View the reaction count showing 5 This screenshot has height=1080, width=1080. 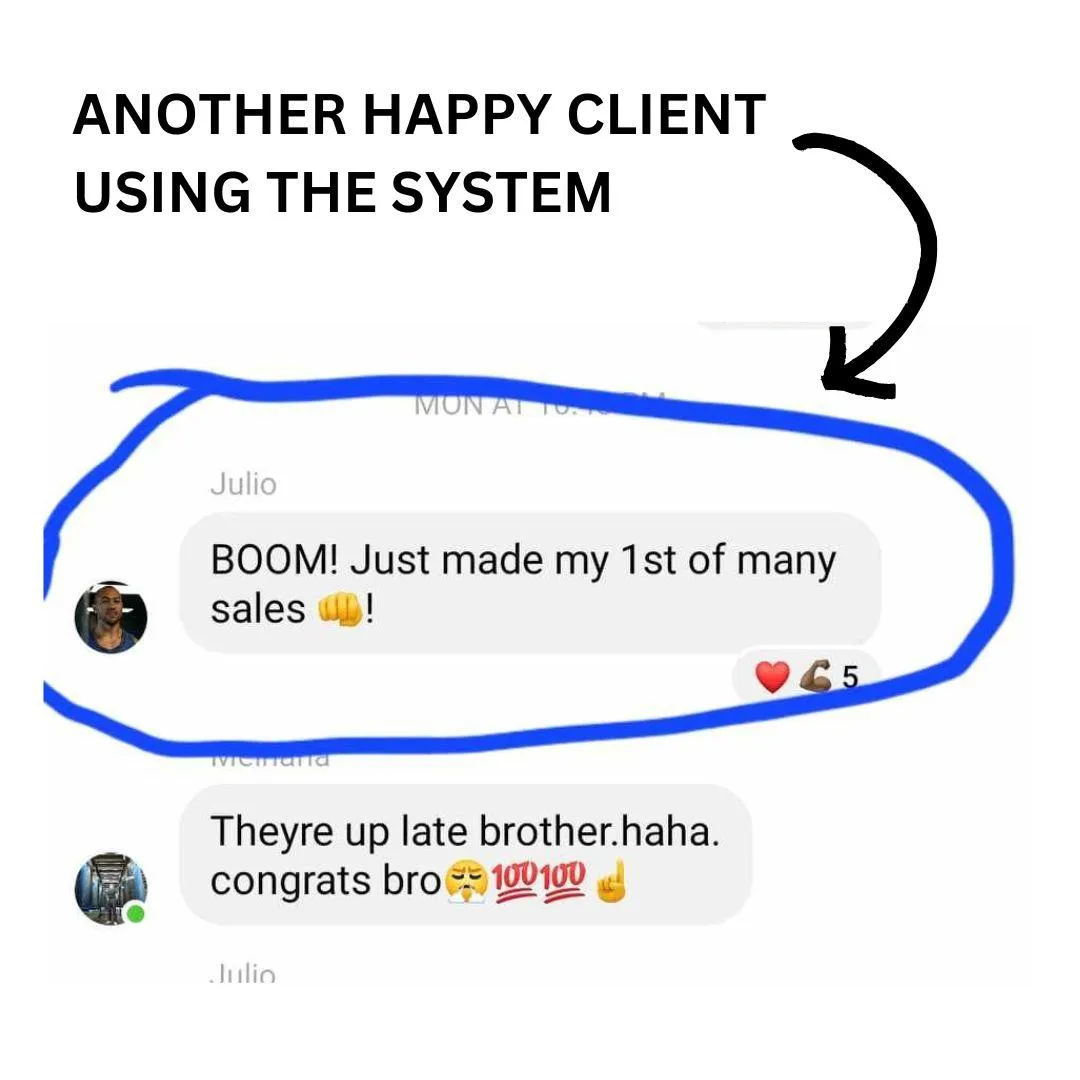850,678
